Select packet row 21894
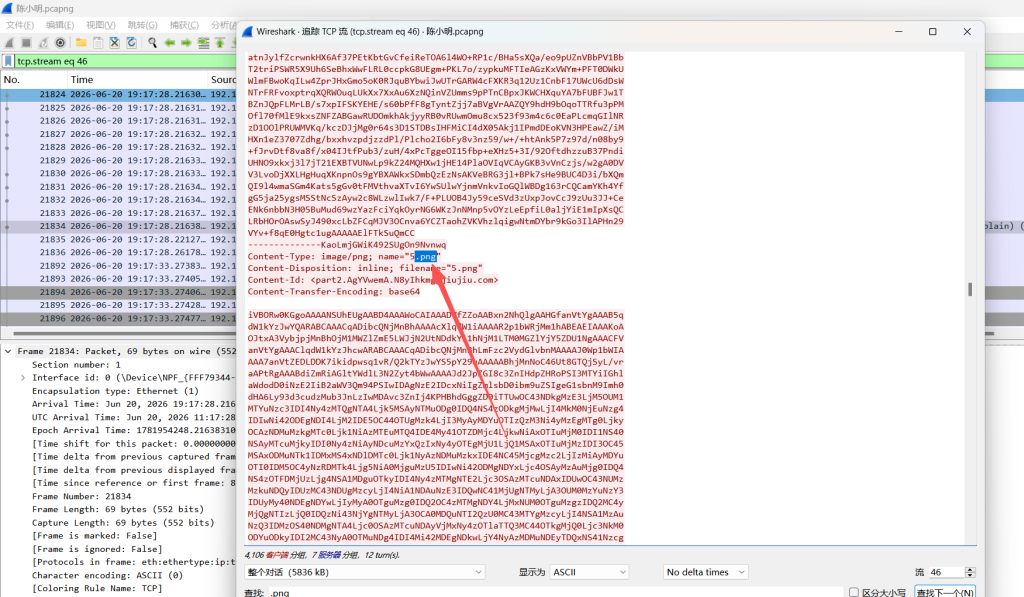This screenshot has height=597, width=1024. [x=118, y=292]
